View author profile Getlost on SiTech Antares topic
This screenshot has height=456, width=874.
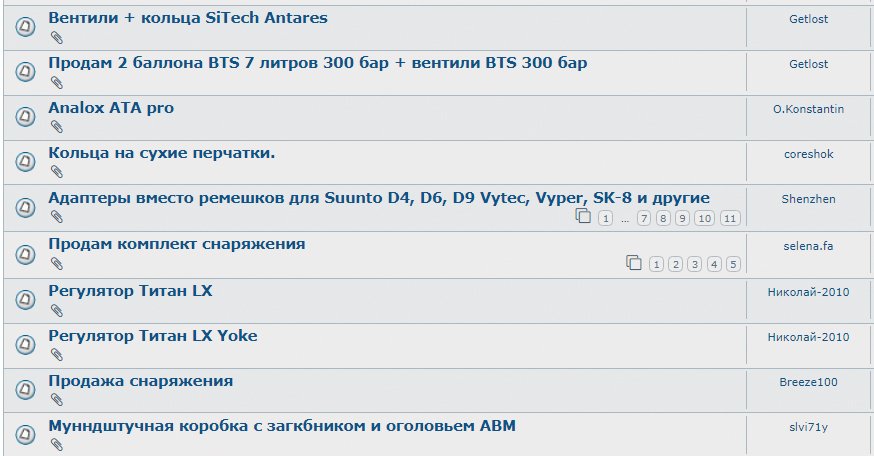[808, 19]
